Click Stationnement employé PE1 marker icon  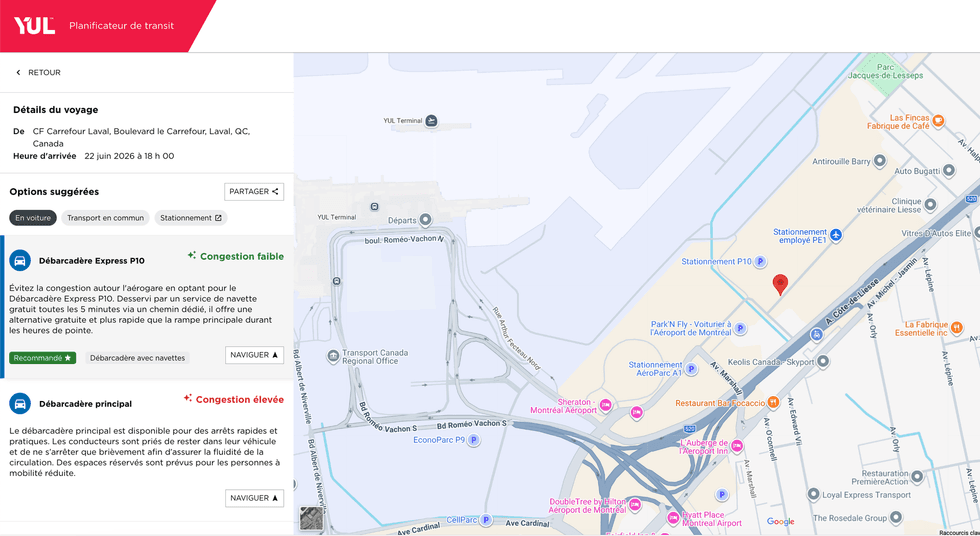point(836,236)
